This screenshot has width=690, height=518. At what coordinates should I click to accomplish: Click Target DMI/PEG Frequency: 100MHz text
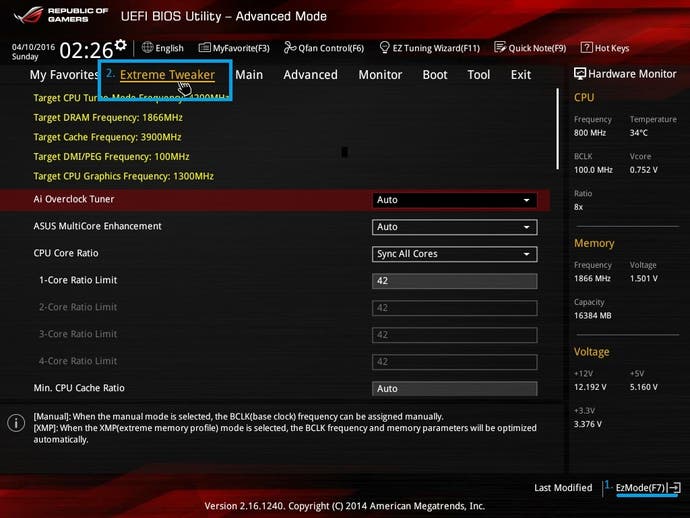pos(111,156)
